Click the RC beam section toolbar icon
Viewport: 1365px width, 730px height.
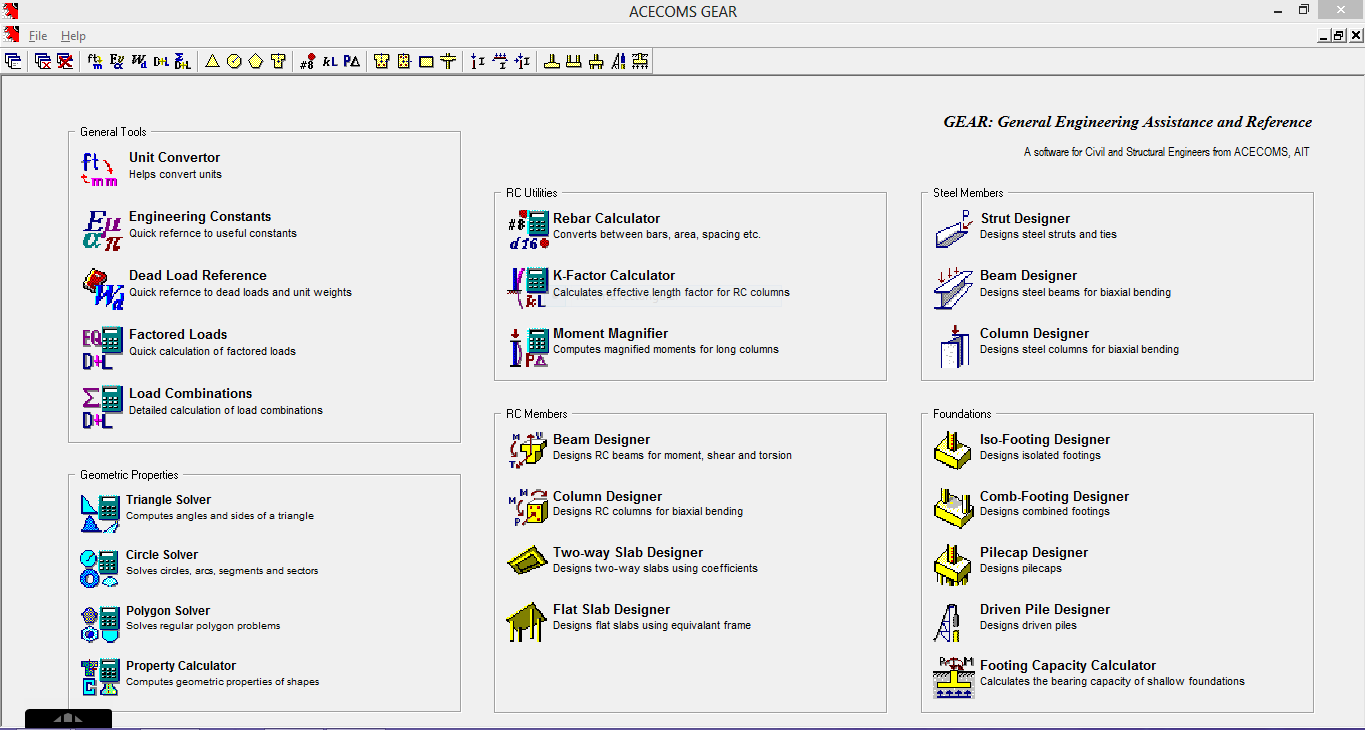coord(382,61)
